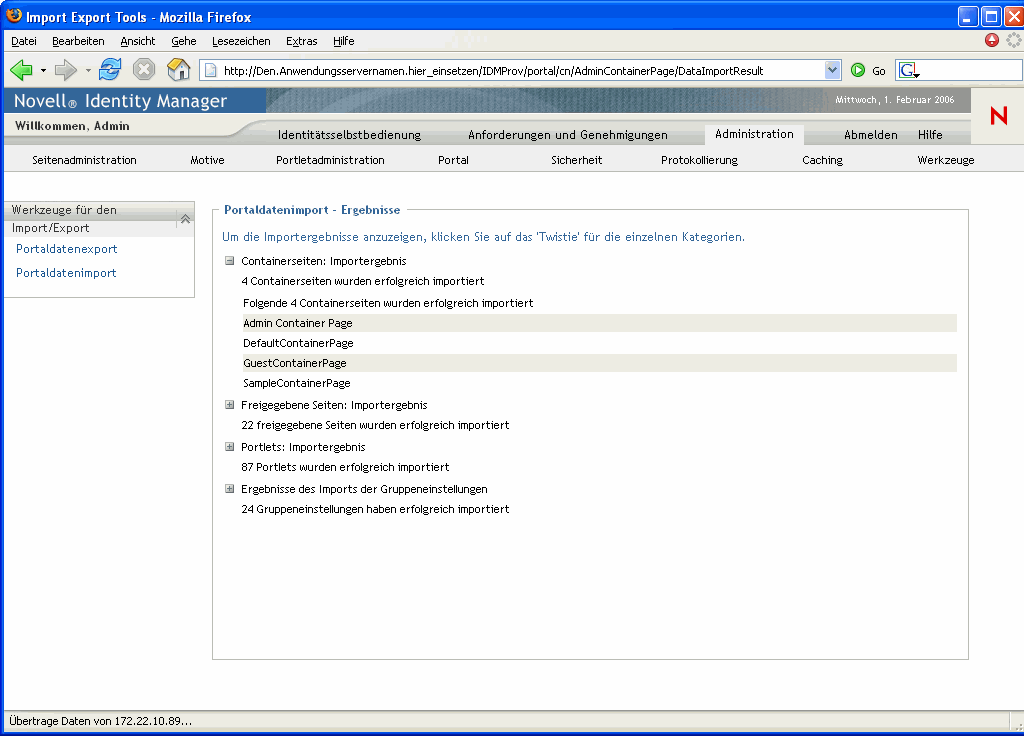Click the forward navigation arrow
This screenshot has width=1024, height=736.
tap(65, 69)
